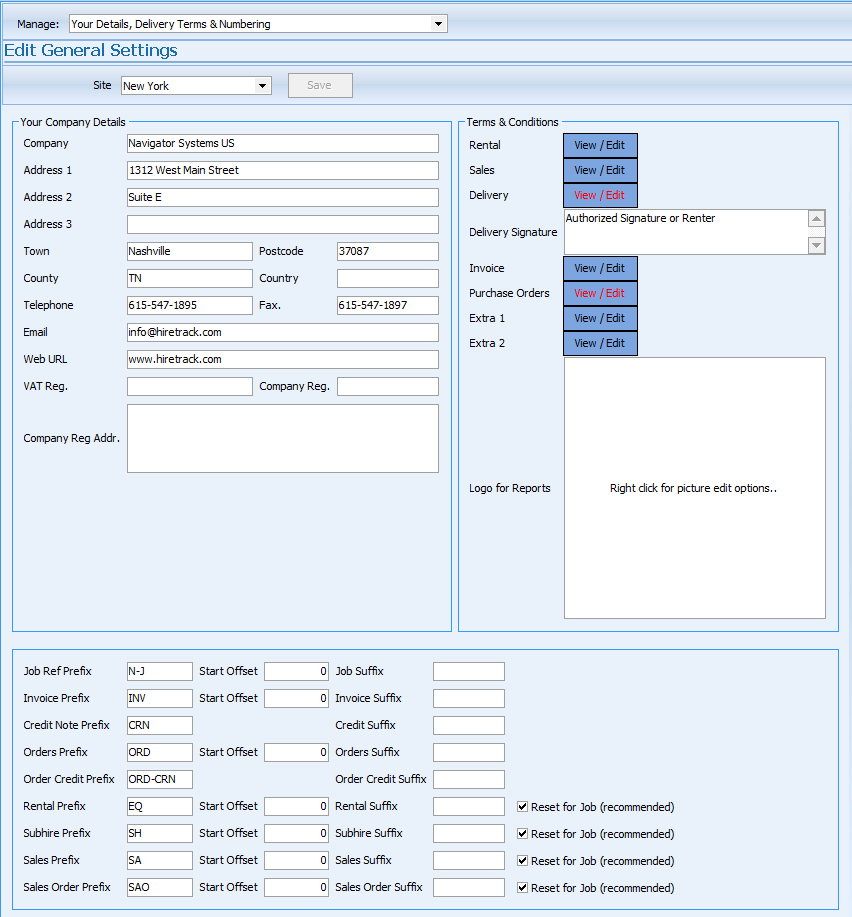
Task: Expand the Site dropdown showing New York
Action: pyautogui.click(x=263, y=86)
